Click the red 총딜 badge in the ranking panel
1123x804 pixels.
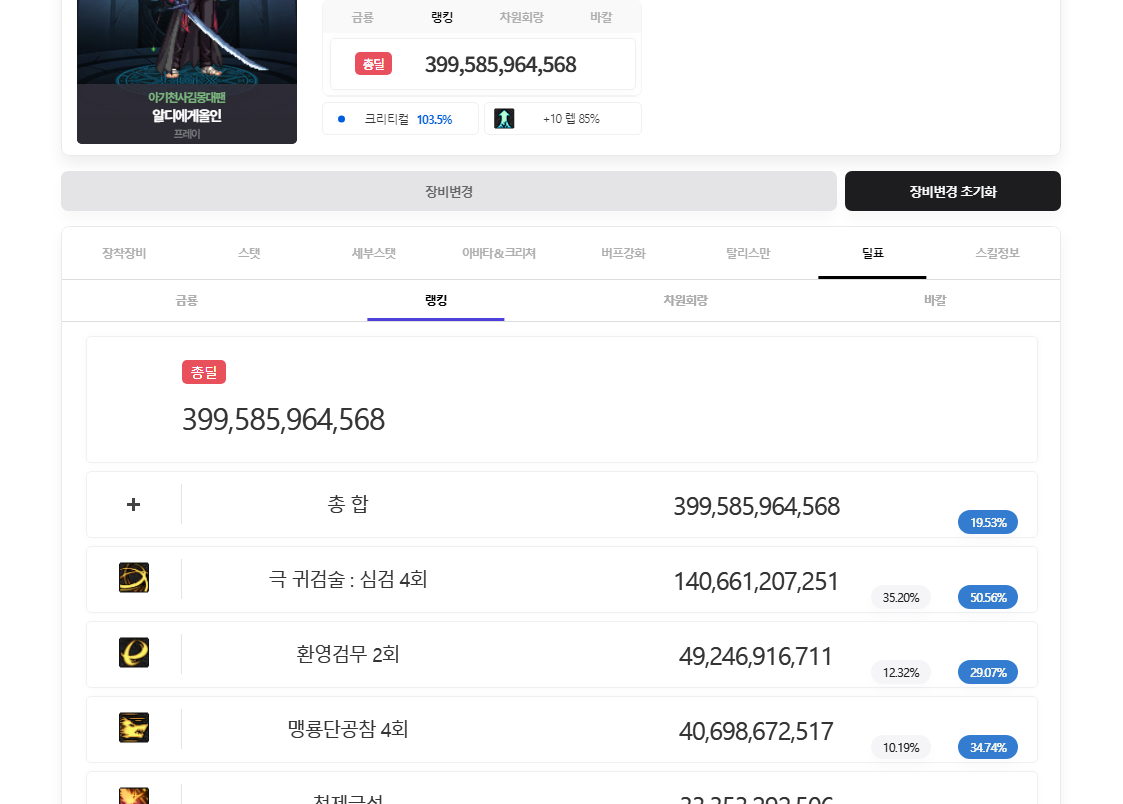coord(204,372)
